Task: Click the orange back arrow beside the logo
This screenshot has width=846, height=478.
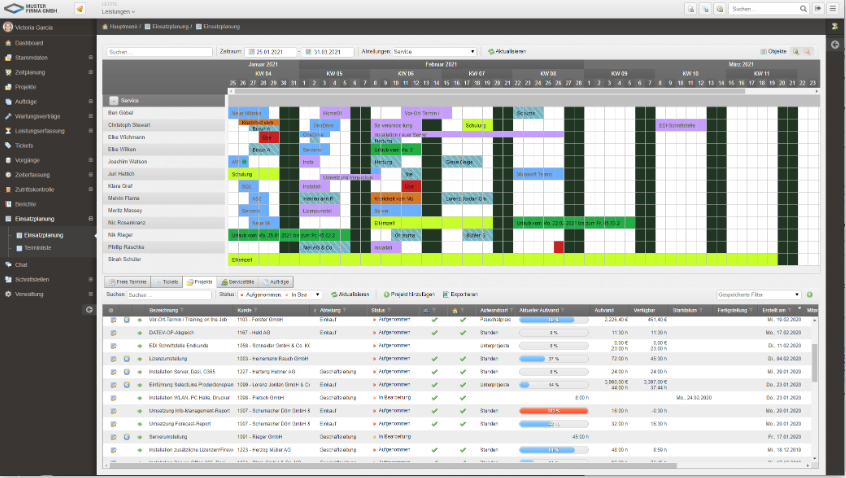Action: [80, 9]
